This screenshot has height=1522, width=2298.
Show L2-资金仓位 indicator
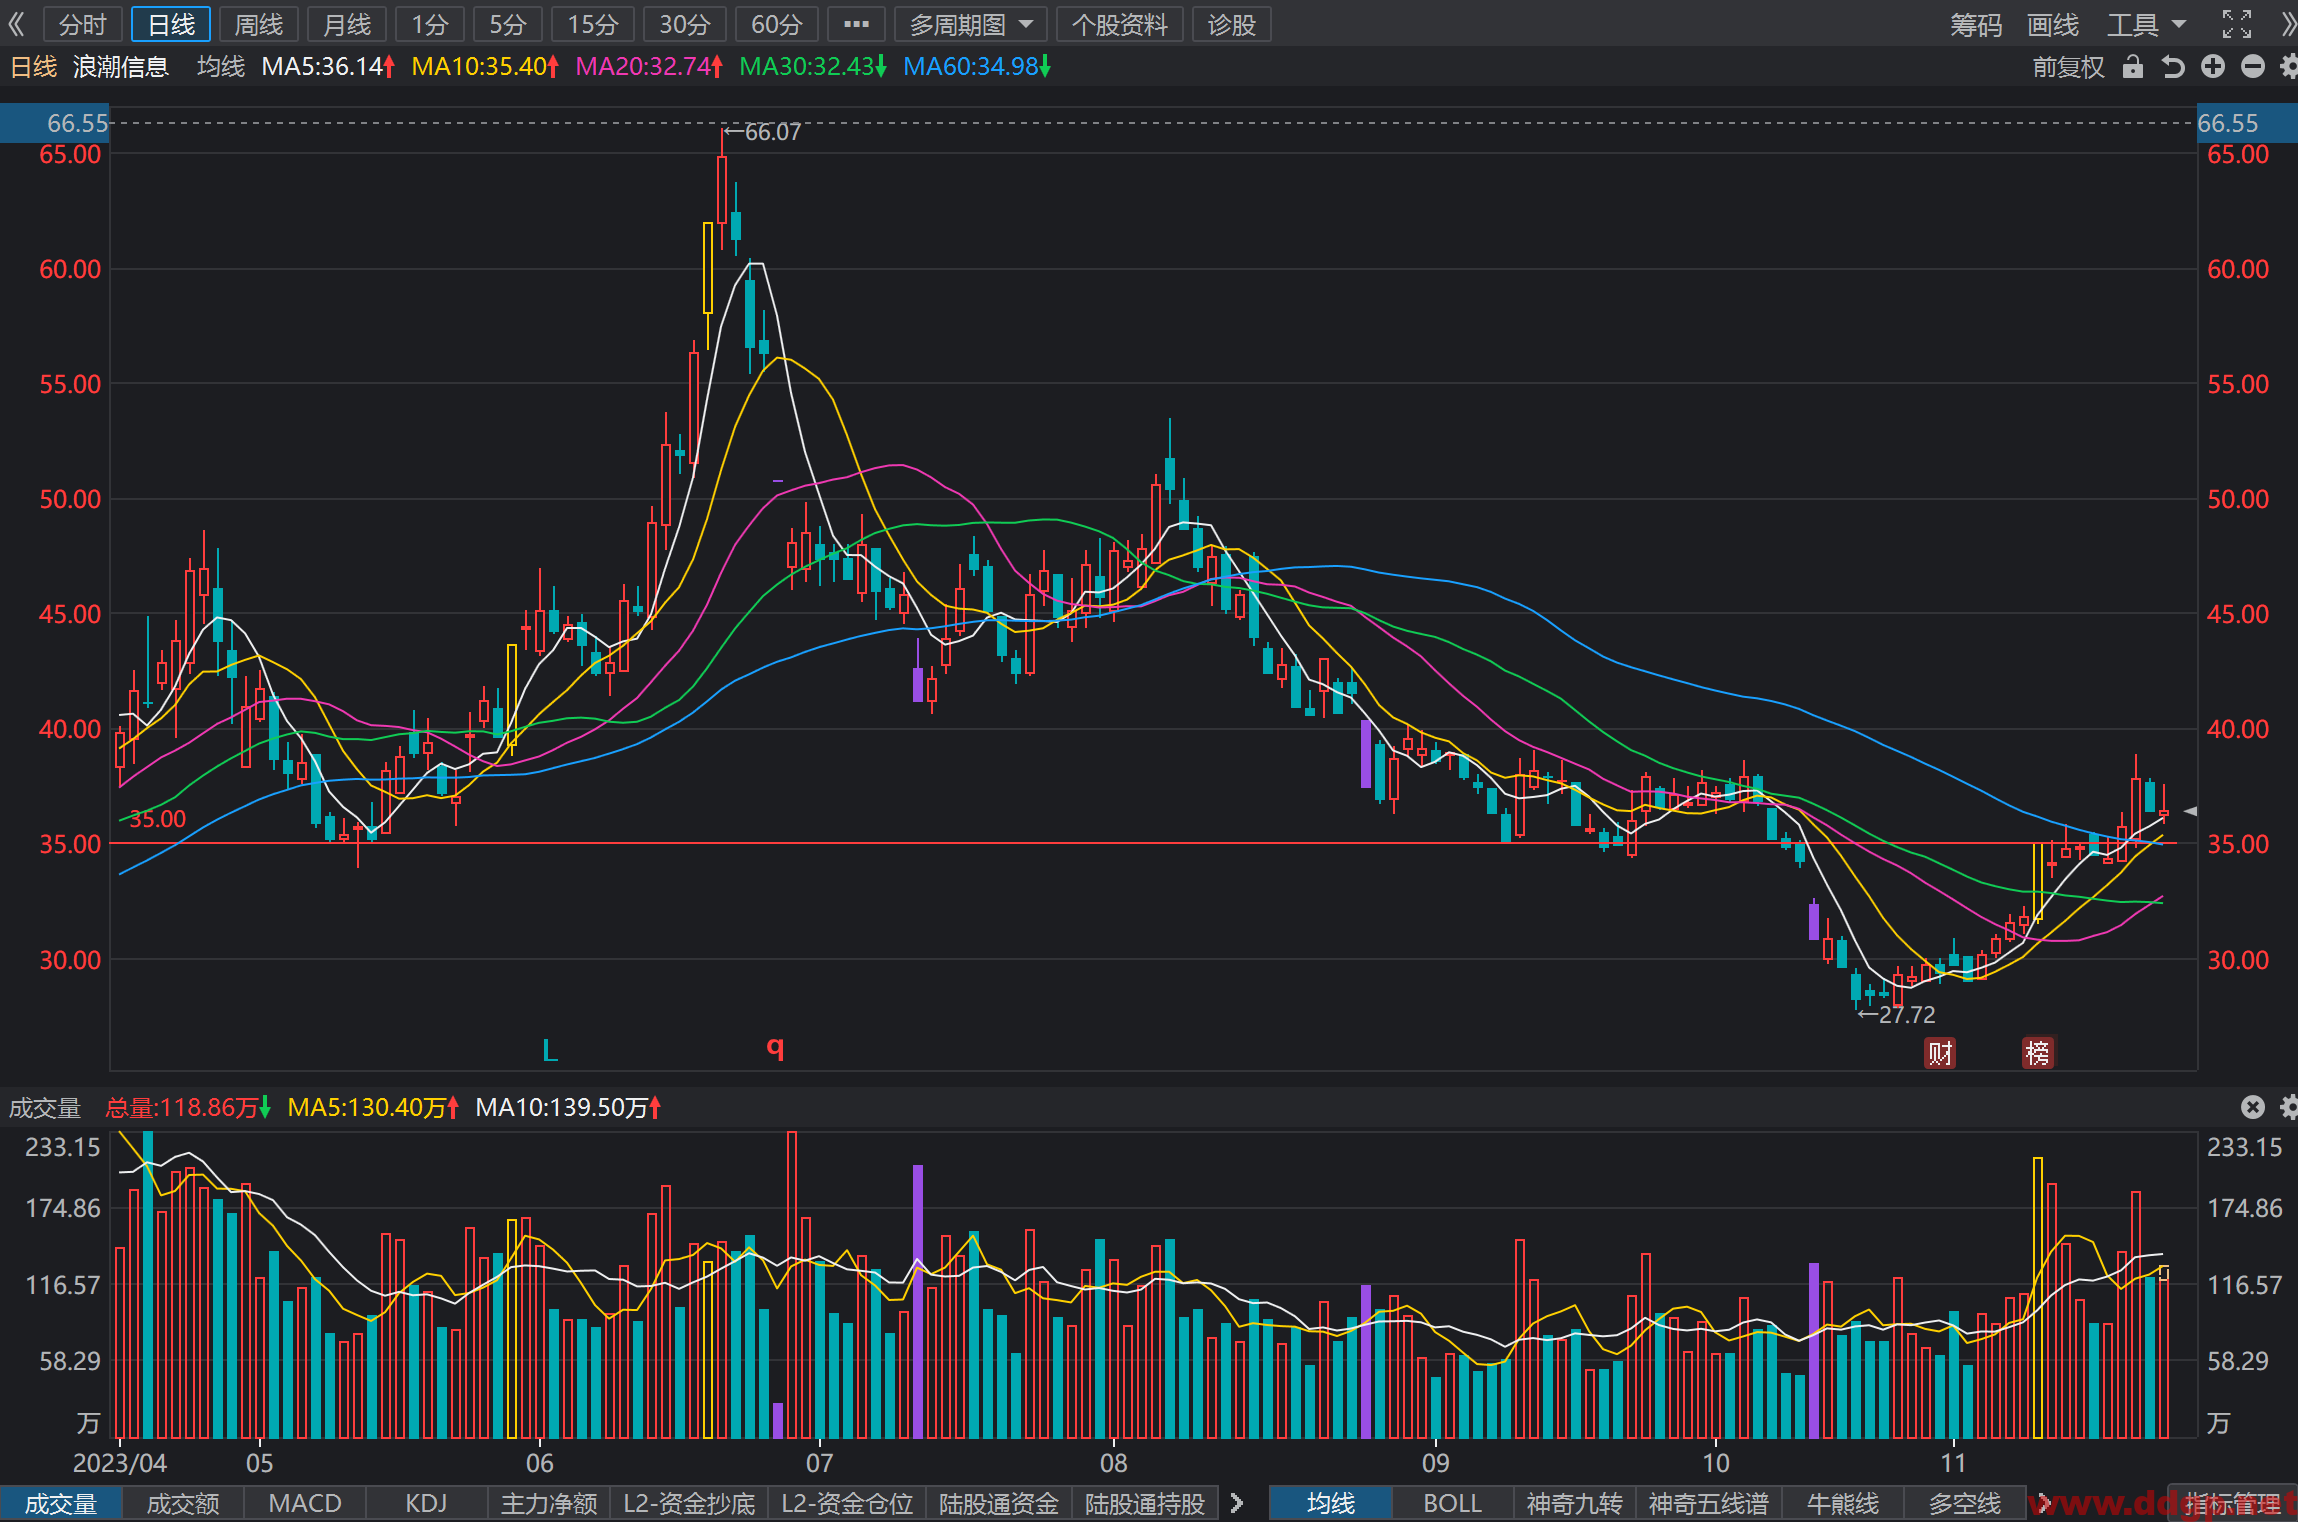pyautogui.click(x=847, y=1503)
